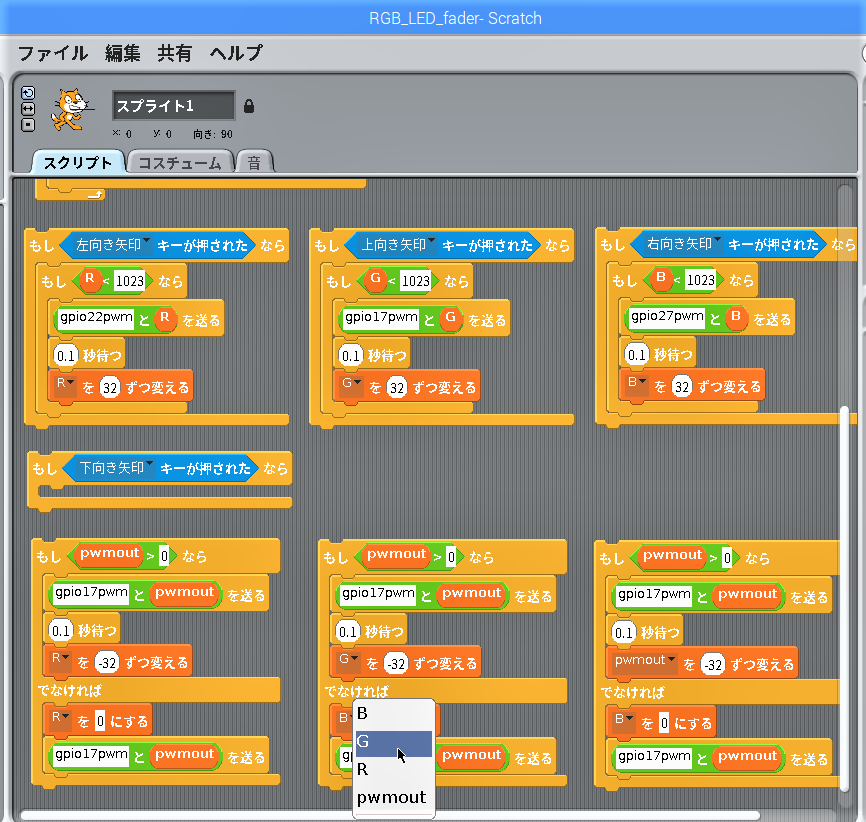
Task: Switch to the 音 tab
Action: [254, 162]
